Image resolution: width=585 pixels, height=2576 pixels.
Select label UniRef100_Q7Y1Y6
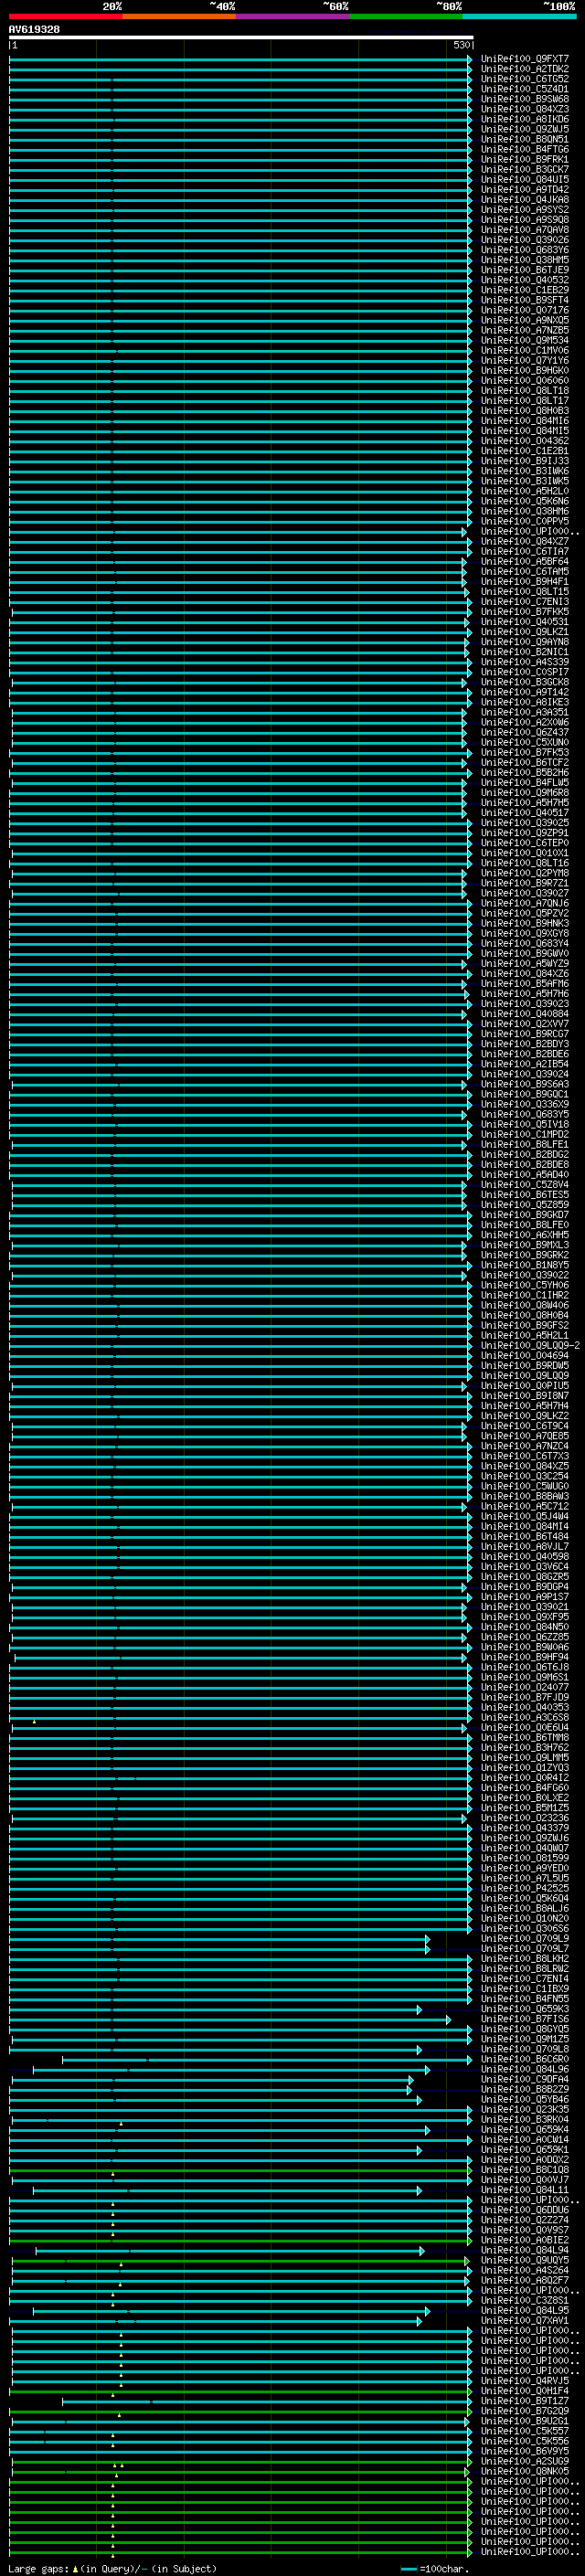[x=525, y=360]
